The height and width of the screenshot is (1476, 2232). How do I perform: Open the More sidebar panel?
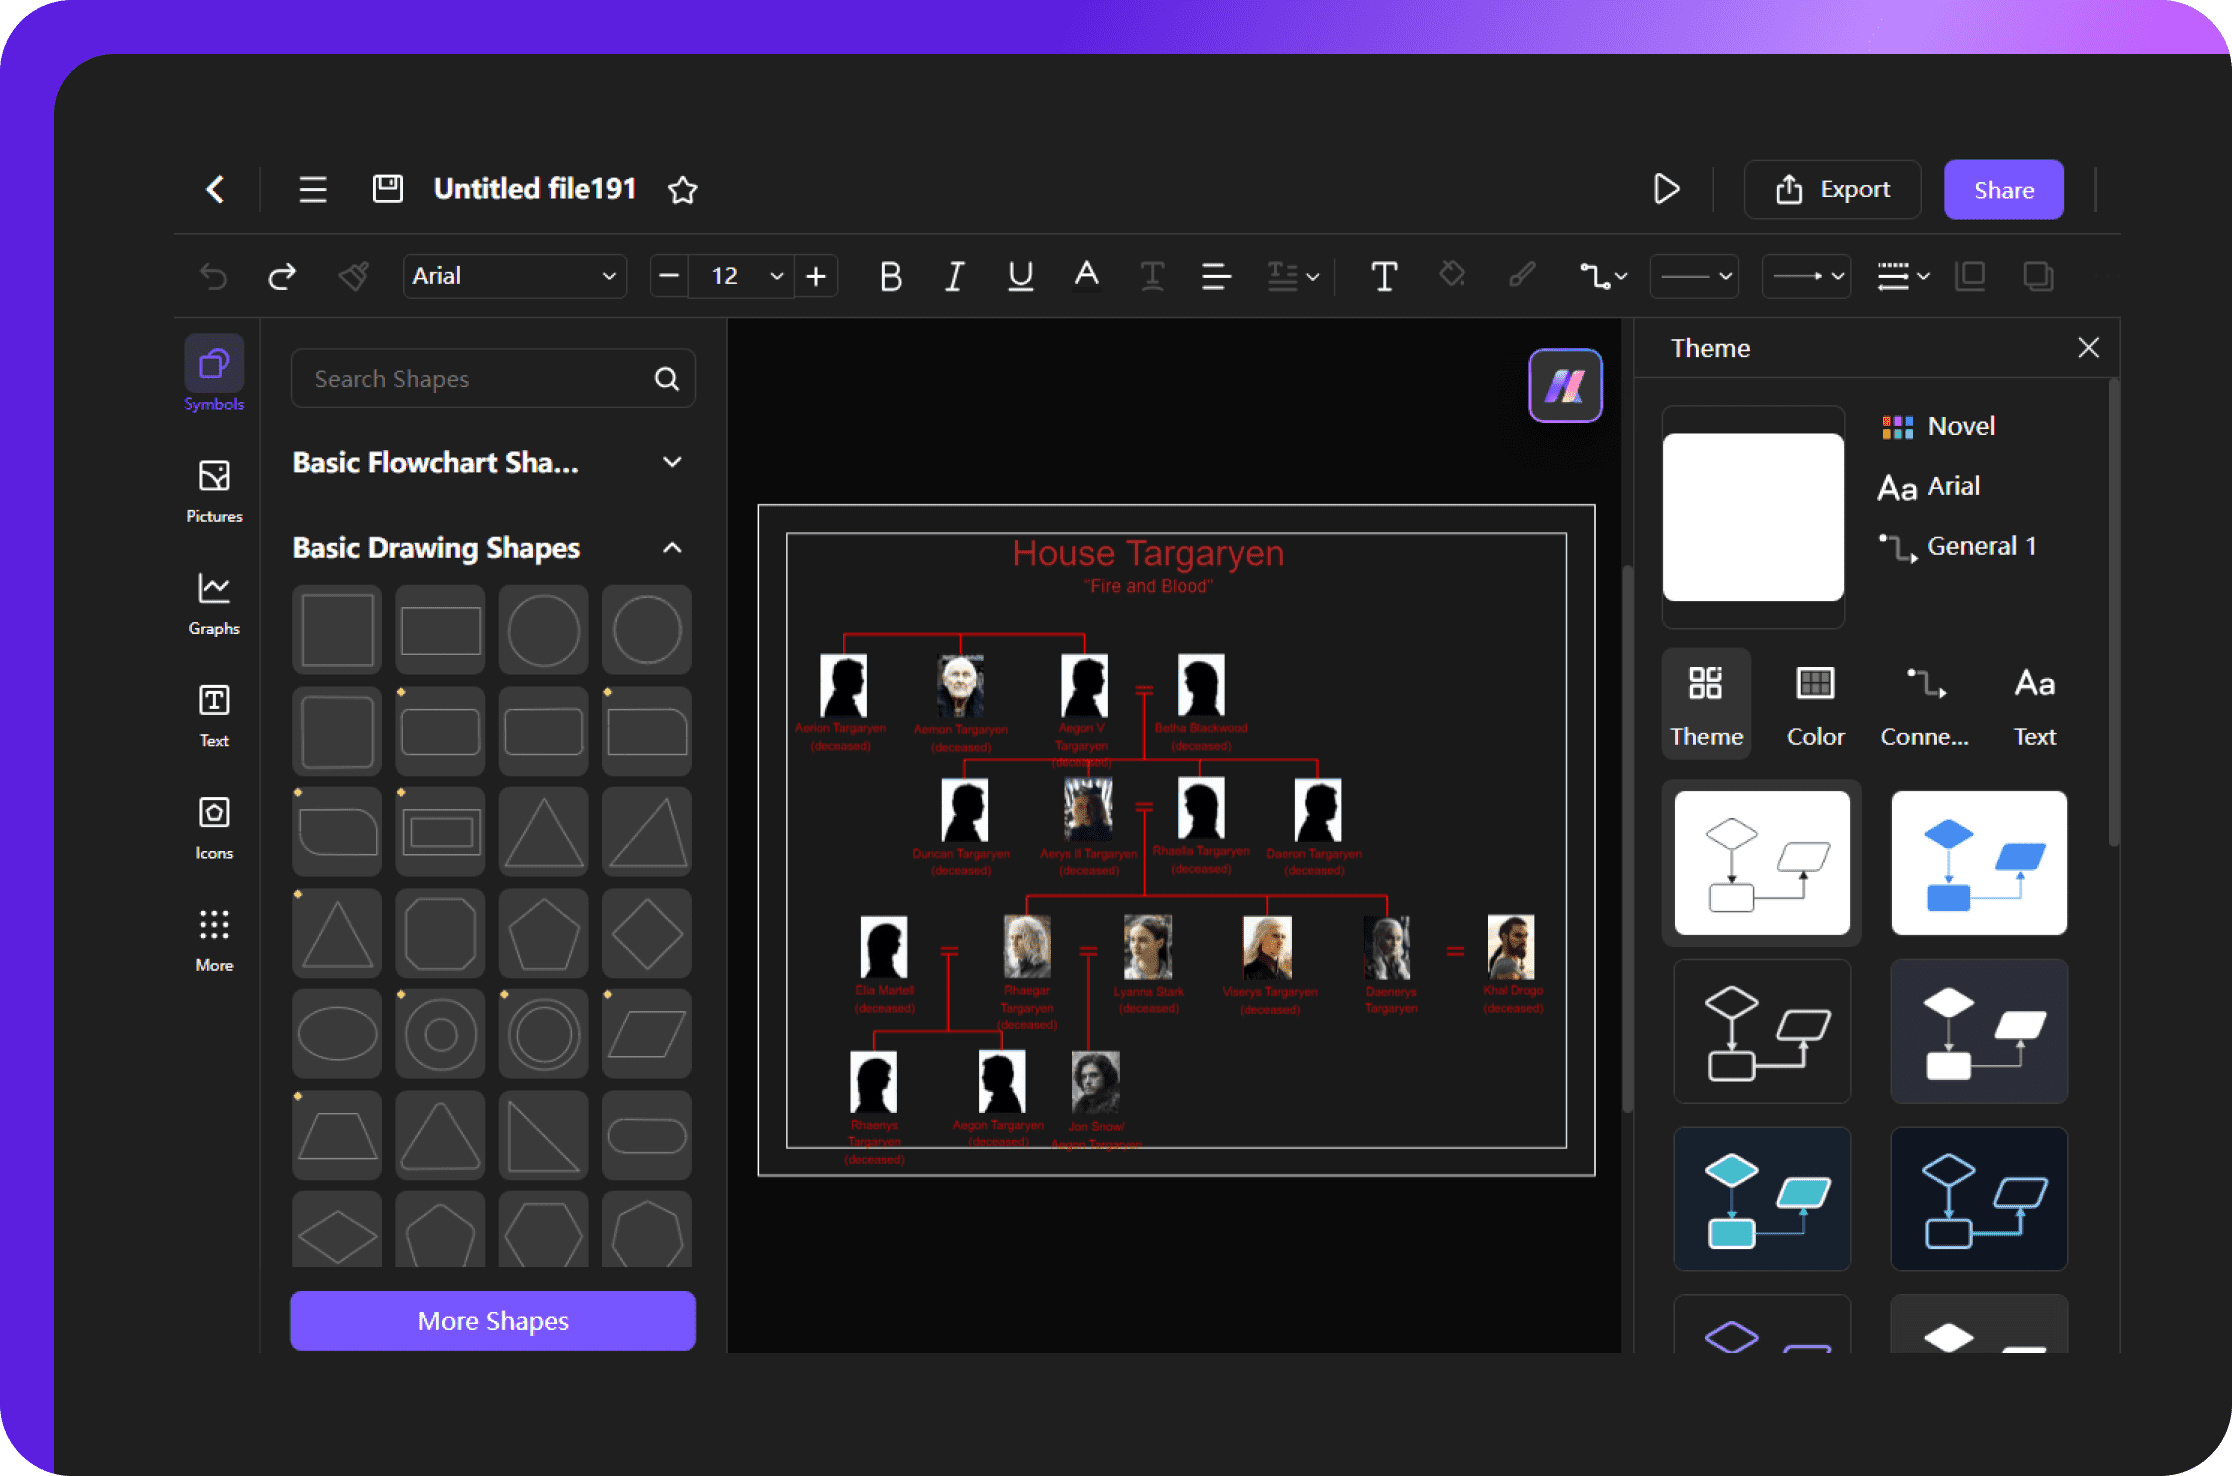[214, 939]
